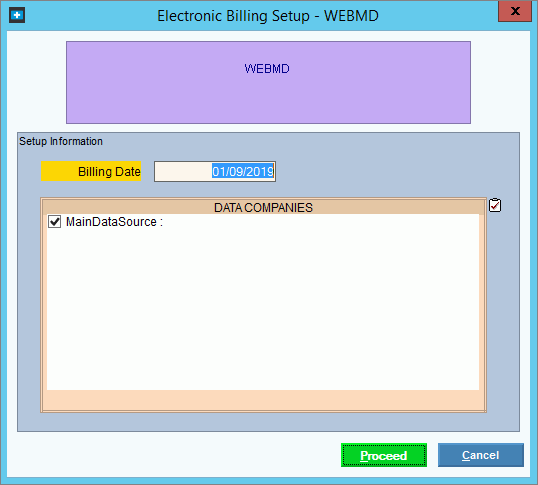Click the yellow Billing Date label
Image resolution: width=538 pixels, height=485 pixels.
coord(91,171)
